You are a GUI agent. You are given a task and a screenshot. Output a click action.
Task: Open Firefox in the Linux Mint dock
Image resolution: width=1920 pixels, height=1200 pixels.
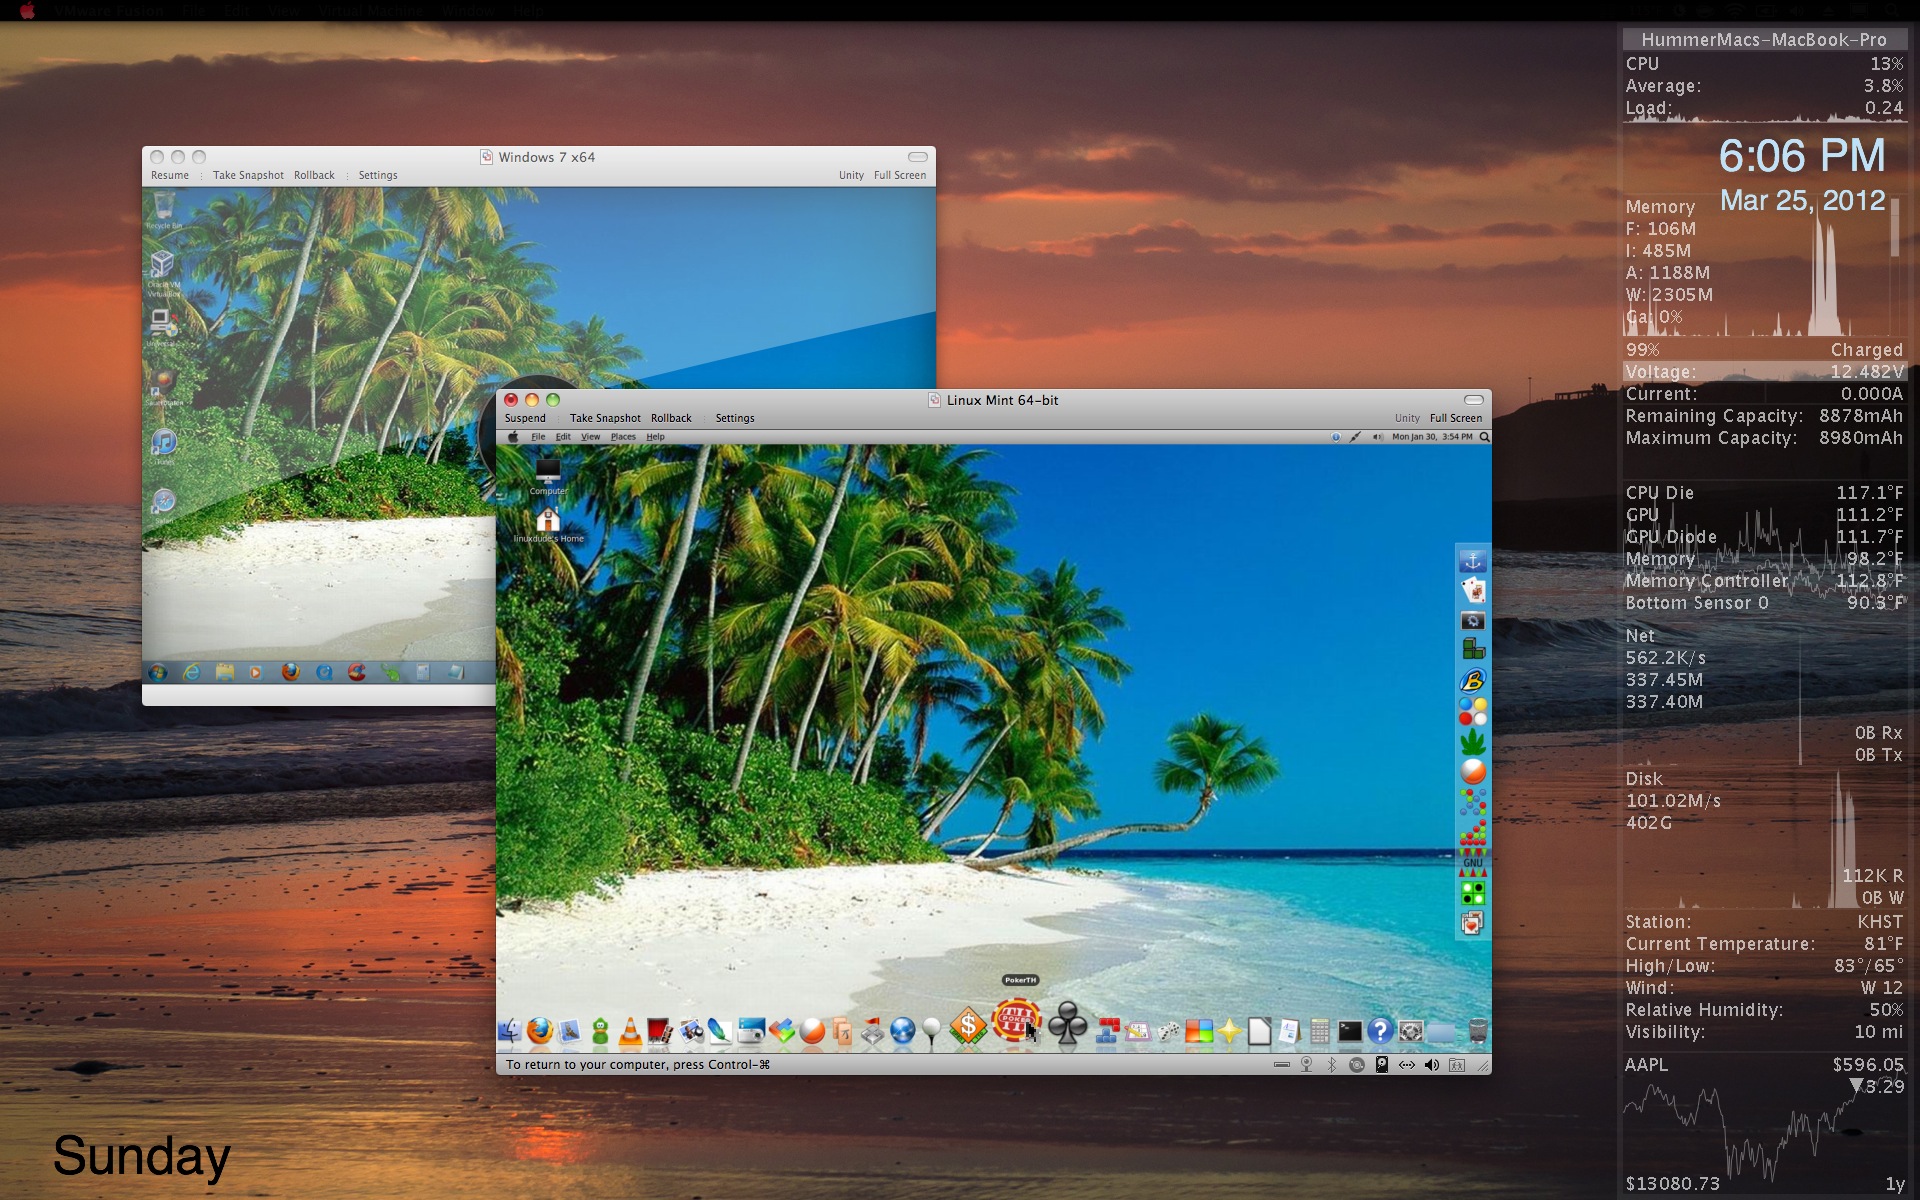pos(540,1031)
